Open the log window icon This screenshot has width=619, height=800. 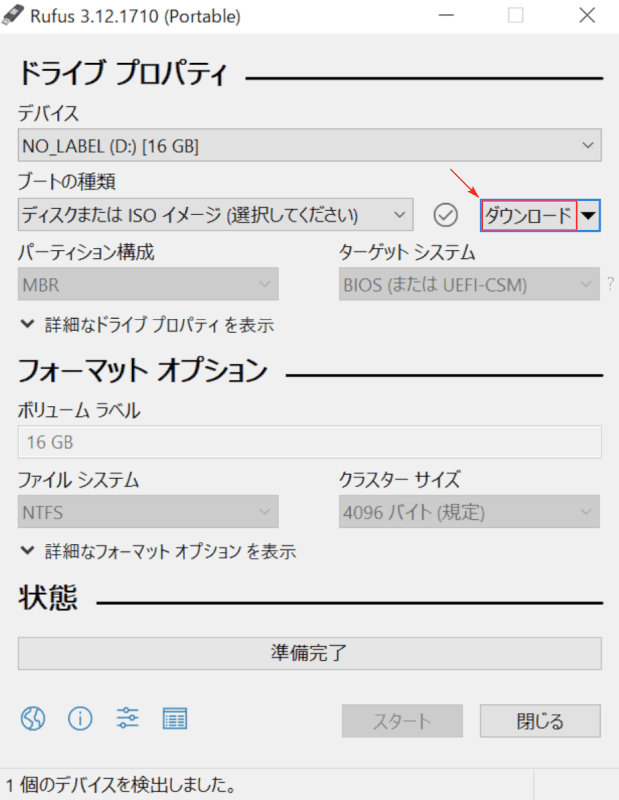[x=175, y=718]
